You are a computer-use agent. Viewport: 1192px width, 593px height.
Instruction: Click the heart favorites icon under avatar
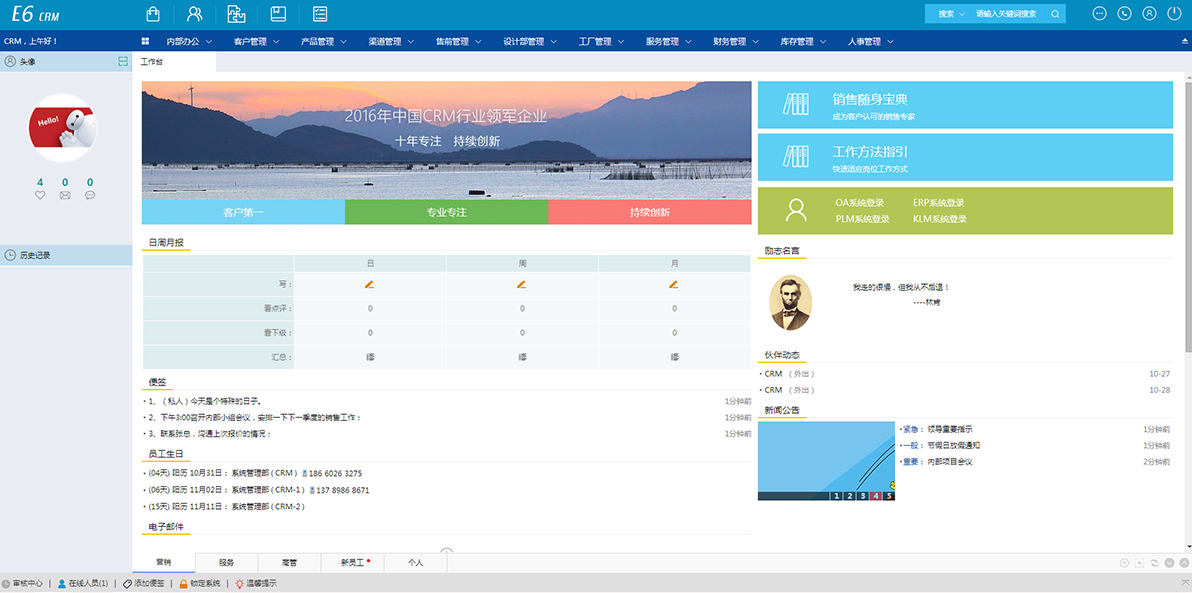tap(40, 195)
